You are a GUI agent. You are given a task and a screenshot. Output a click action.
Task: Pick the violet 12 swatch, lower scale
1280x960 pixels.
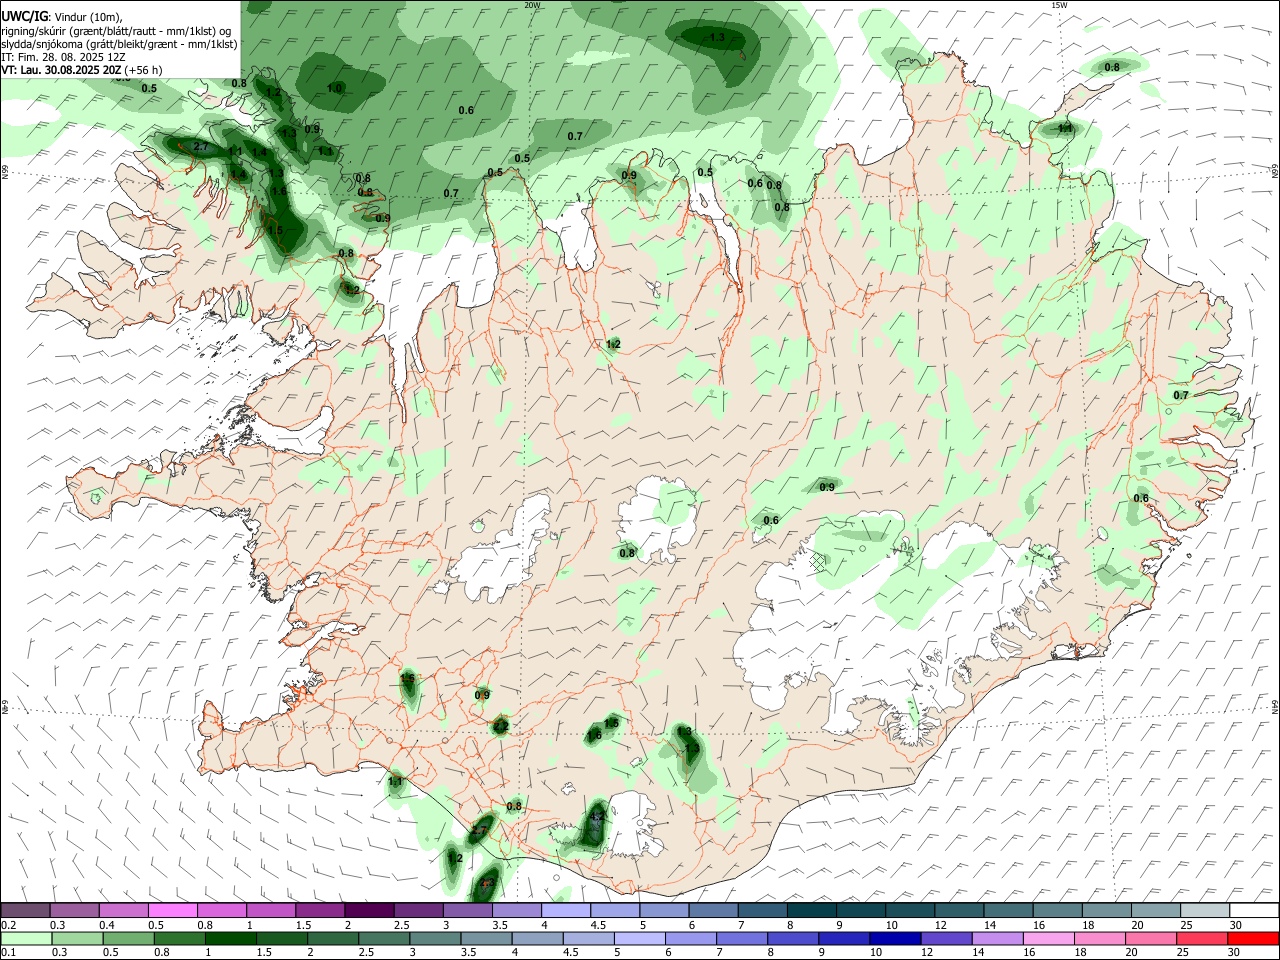coord(946,937)
